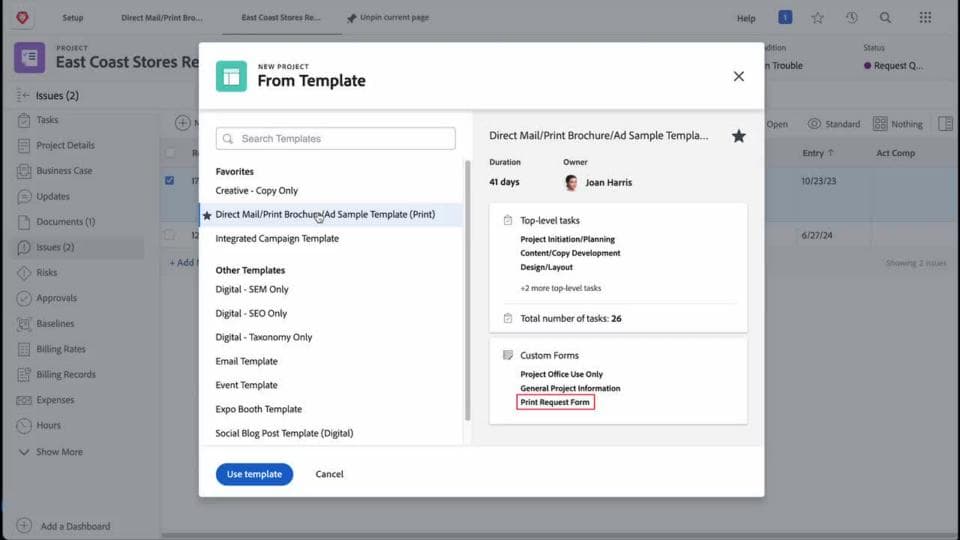The width and height of the screenshot is (960, 540).
Task: Click the pin icon beside Unpin current page
Action: [x=351, y=18]
